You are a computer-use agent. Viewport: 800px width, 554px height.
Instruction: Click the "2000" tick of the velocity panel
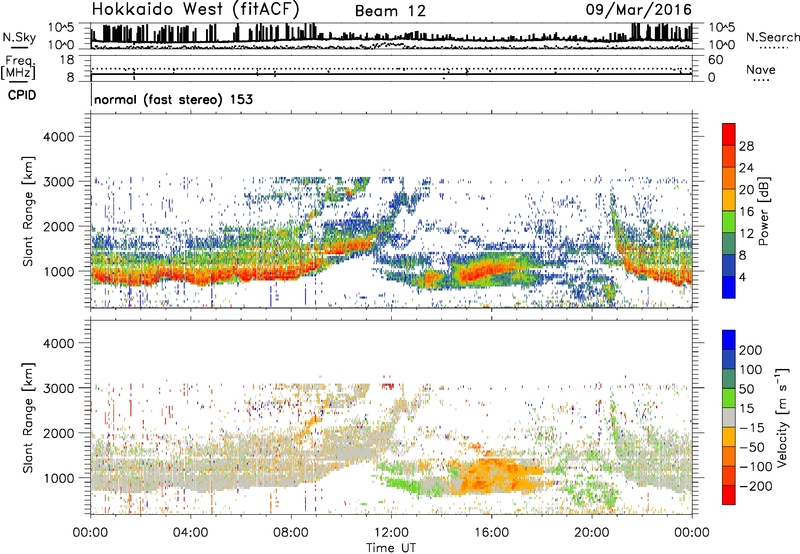point(58,433)
